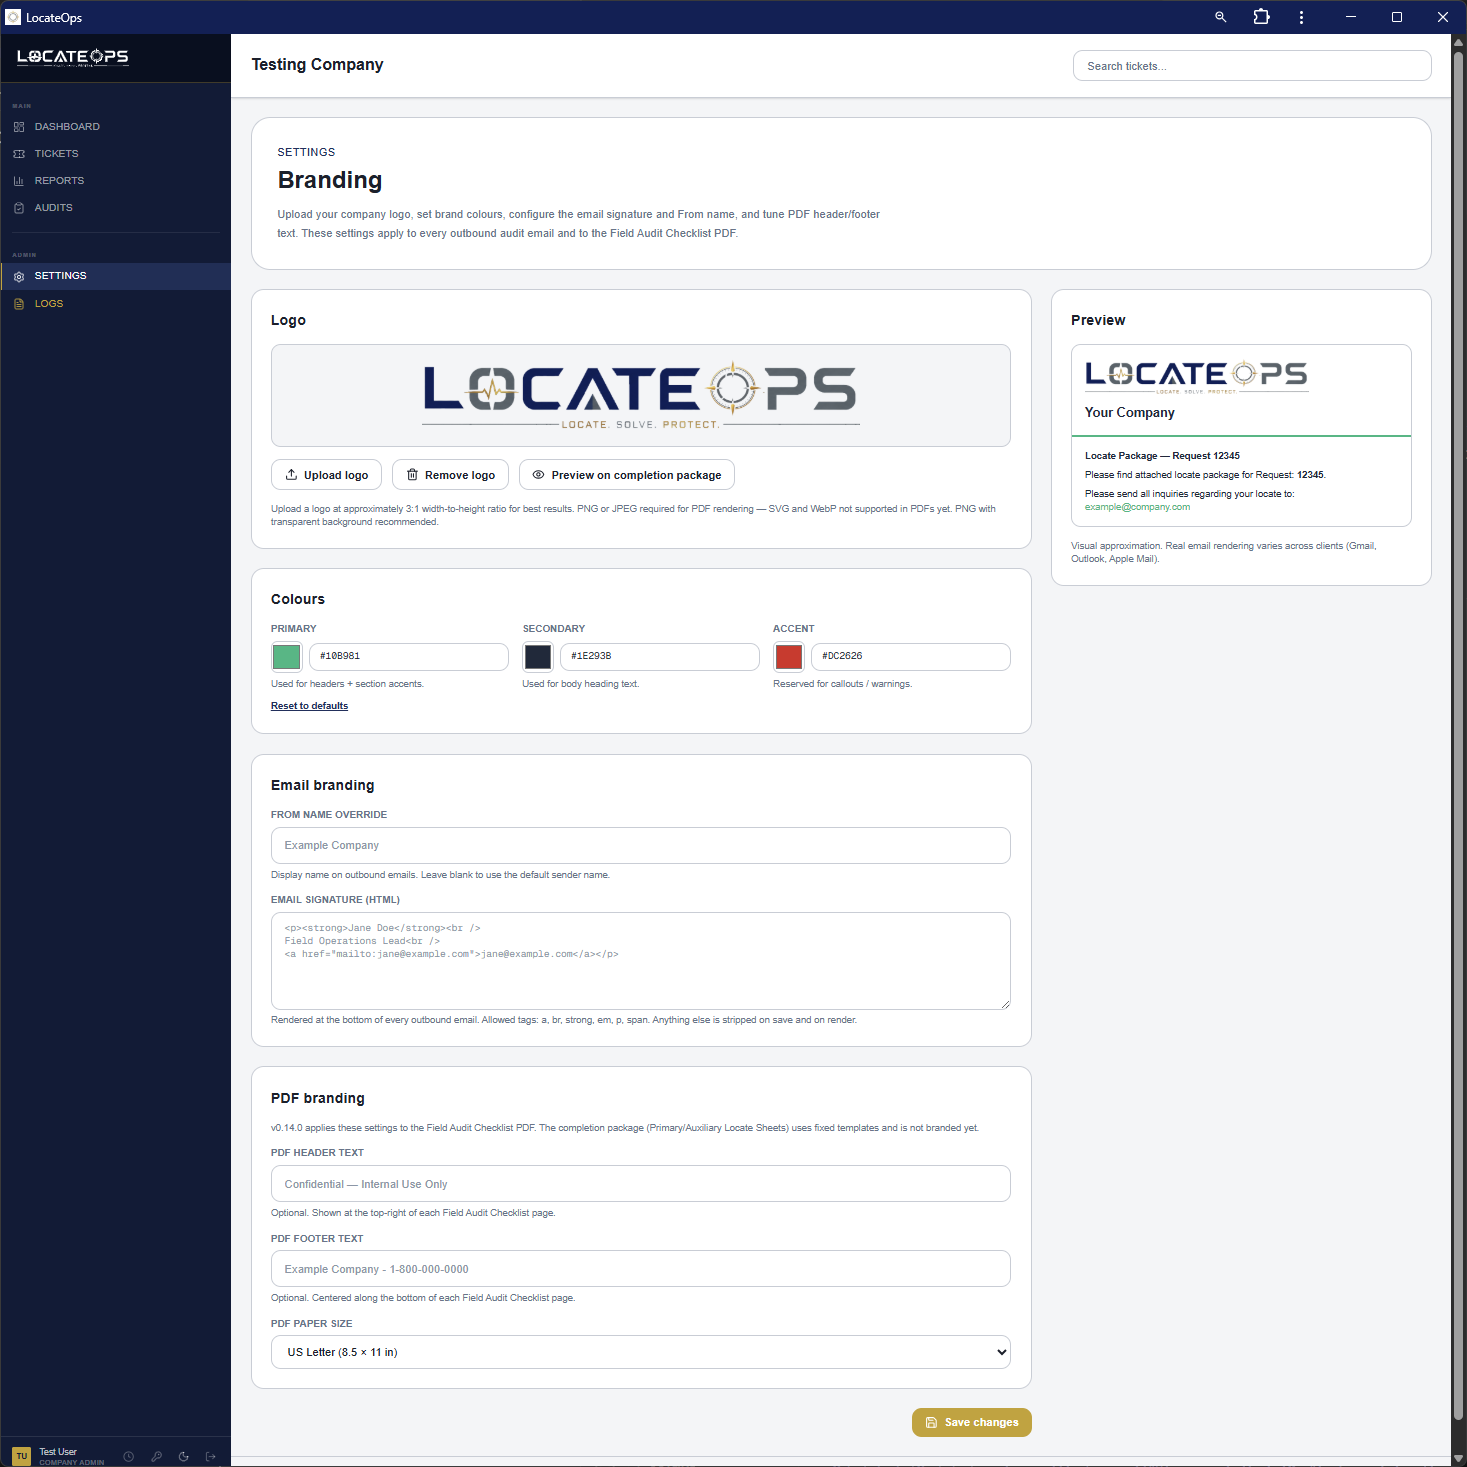The width and height of the screenshot is (1467, 1467).
Task: Click the PDF Header Text field
Action: pos(641,1184)
